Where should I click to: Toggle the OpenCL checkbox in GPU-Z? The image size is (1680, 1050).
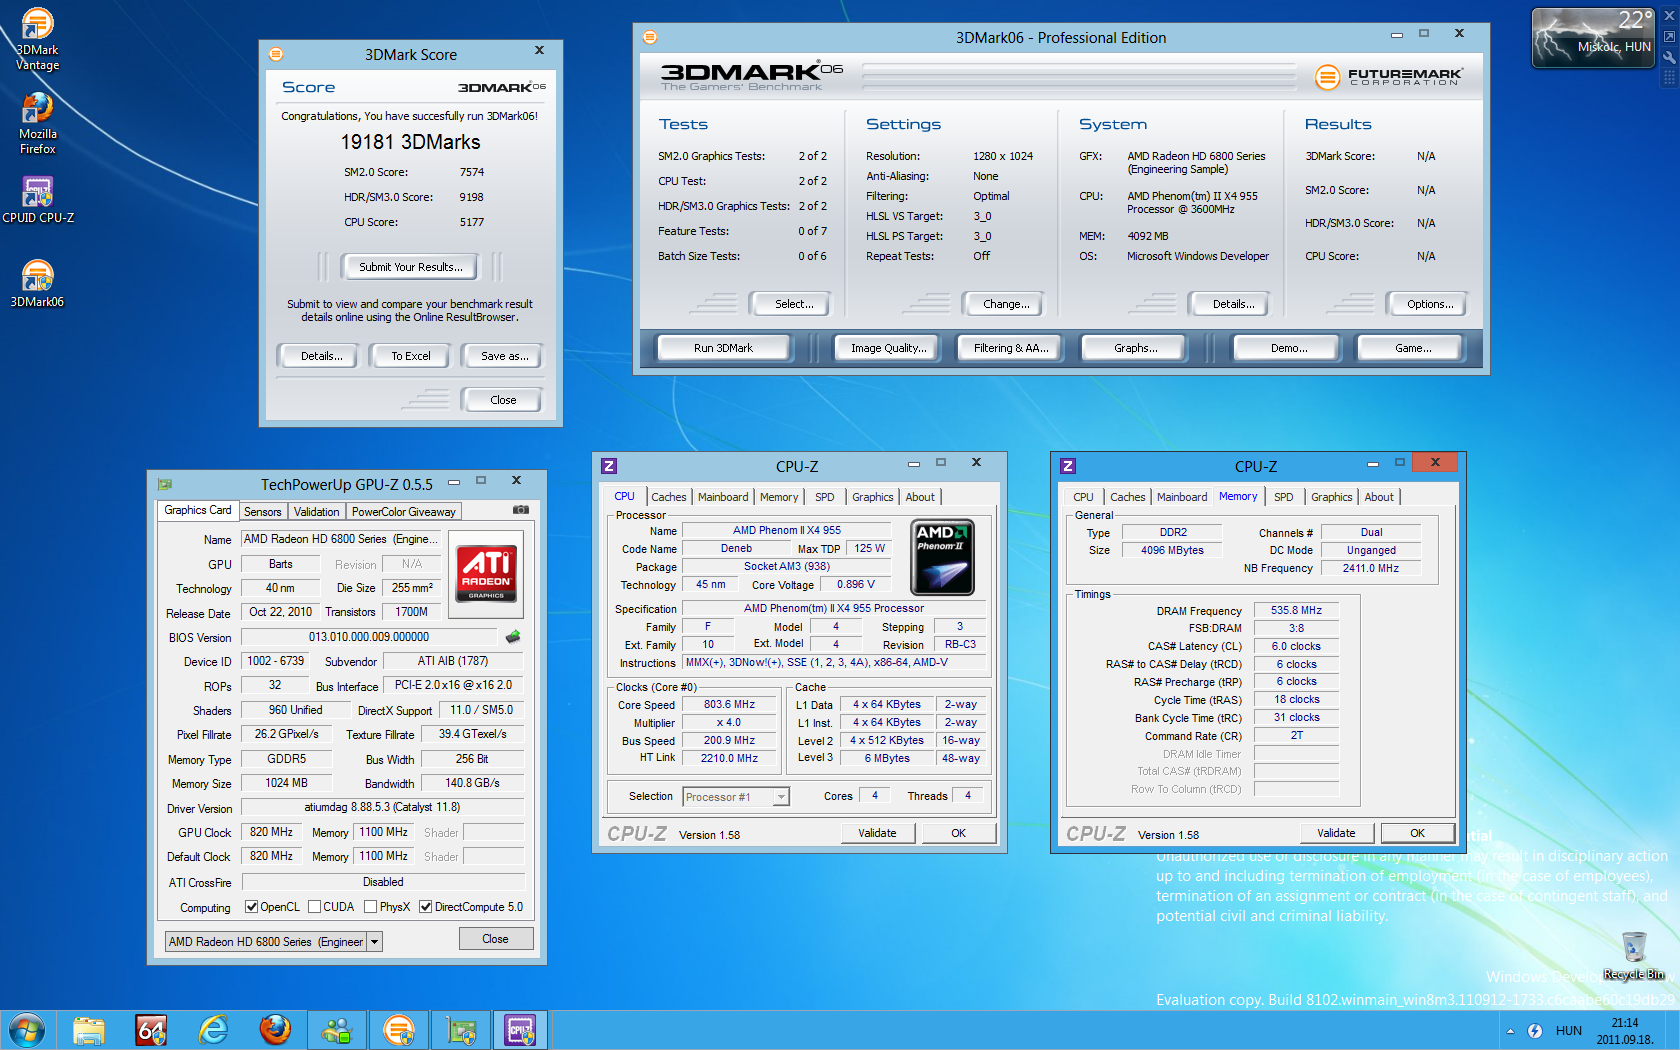pyautogui.click(x=252, y=907)
